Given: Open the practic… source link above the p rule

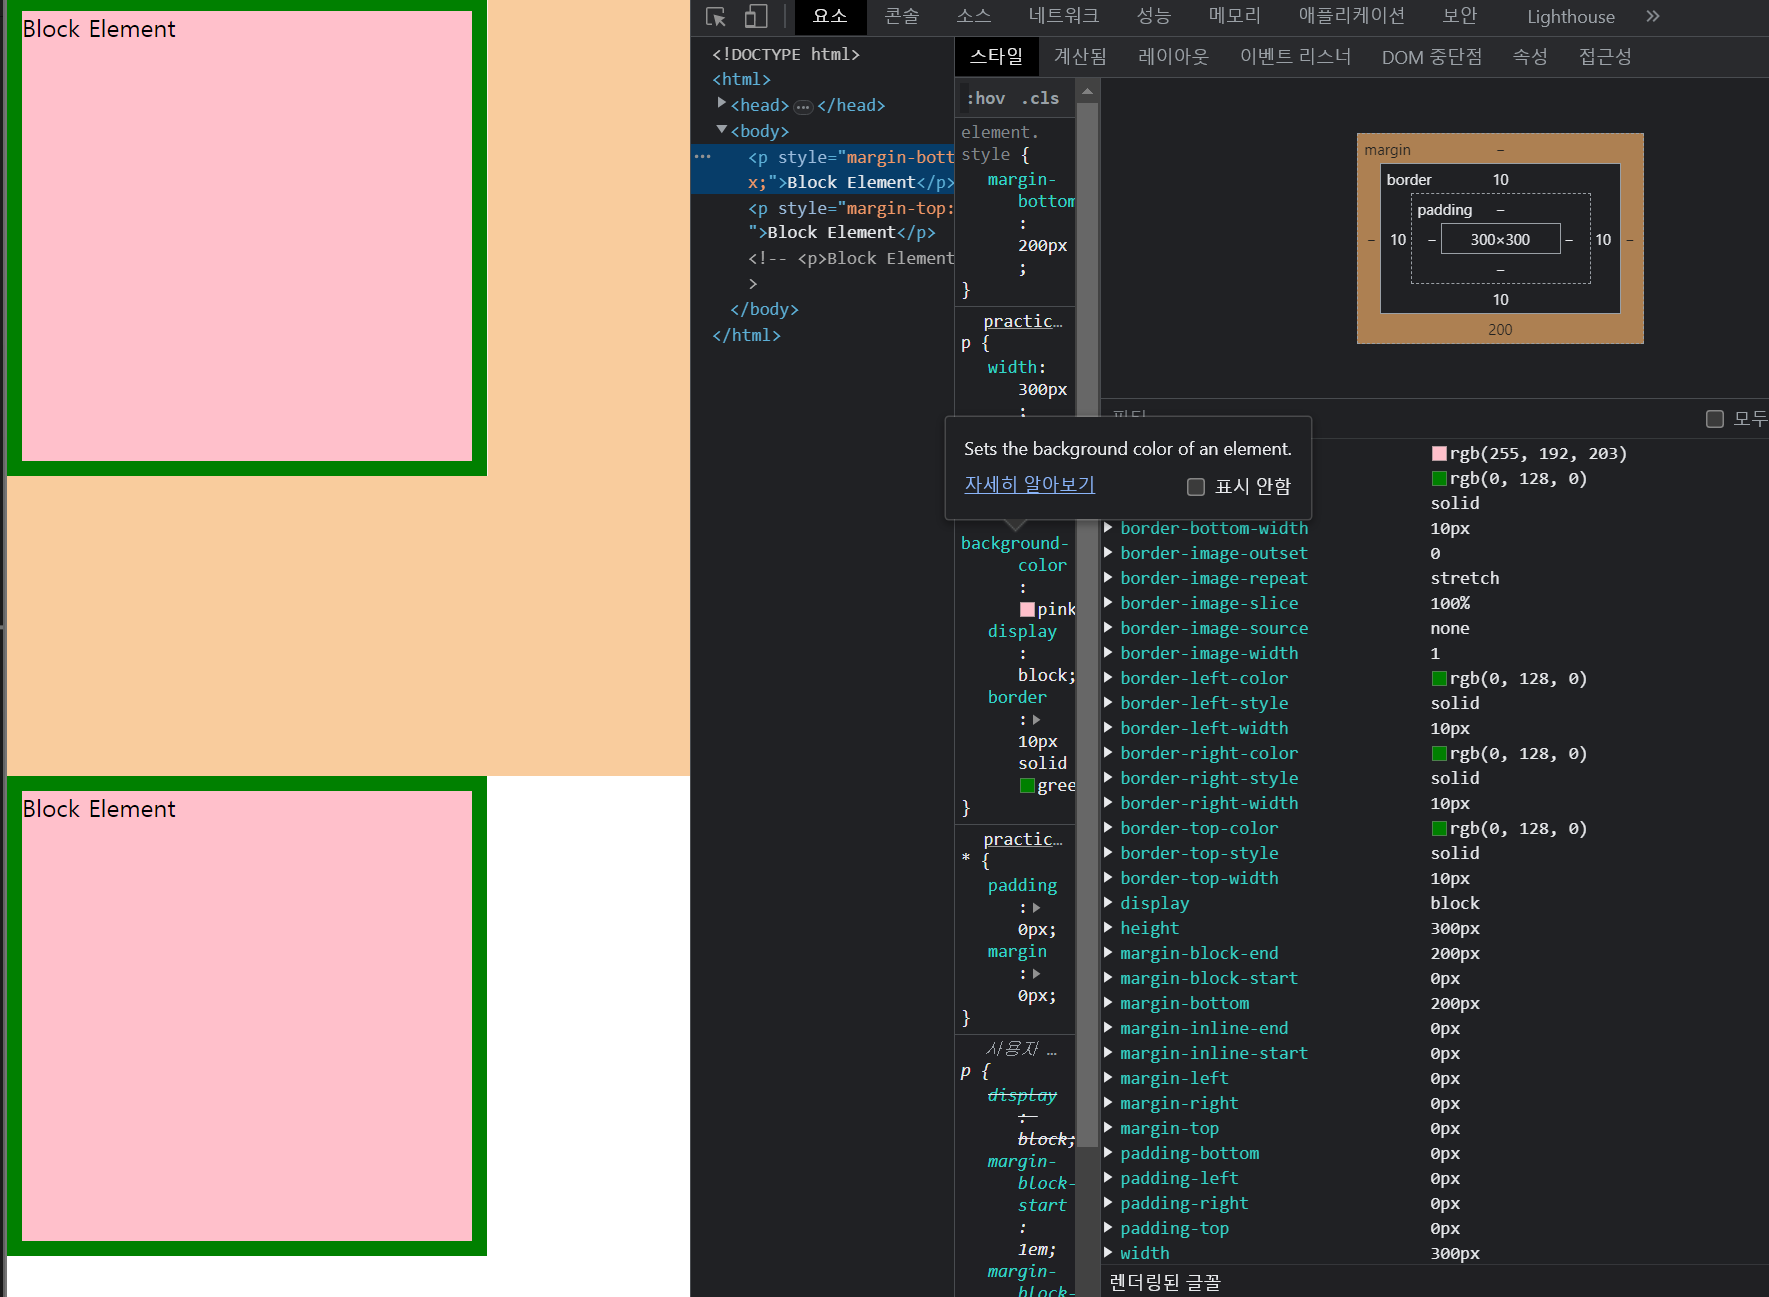Looking at the screenshot, I should click(1023, 321).
